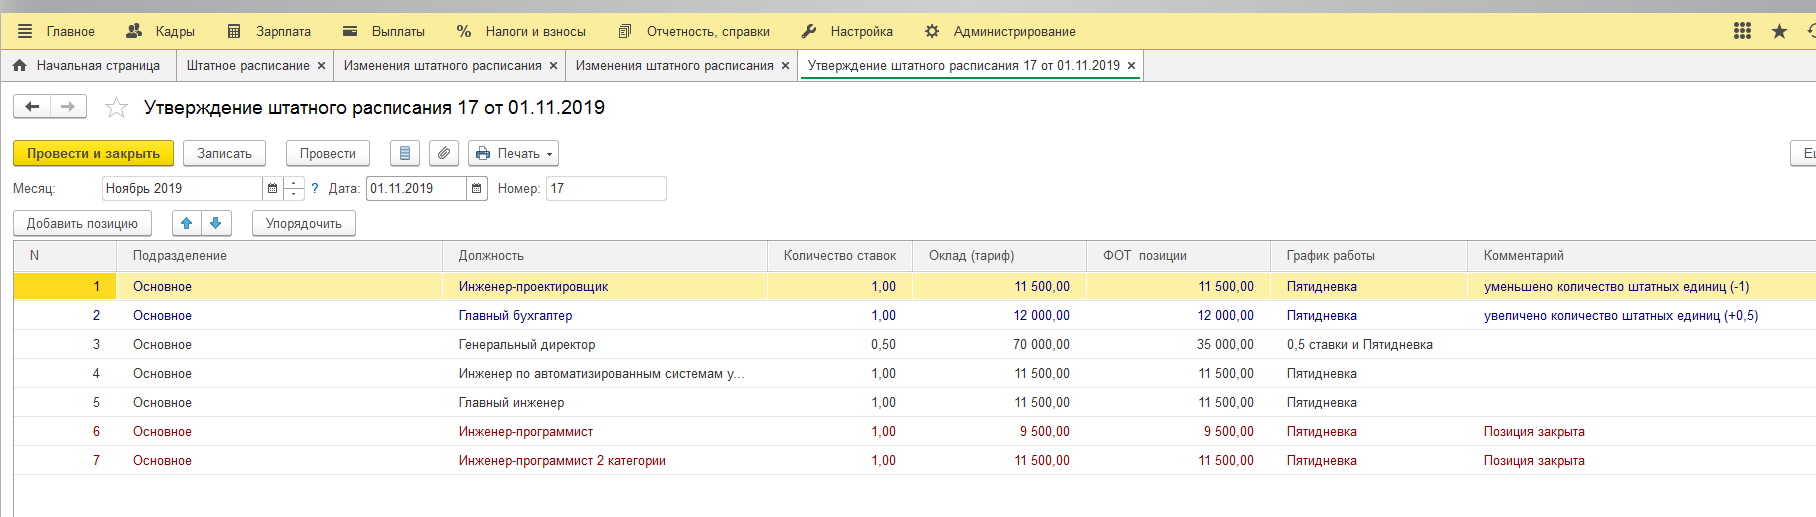Screen dimensions: 1816x517
Task: Open the favorites star in top bar
Action: tap(1779, 31)
